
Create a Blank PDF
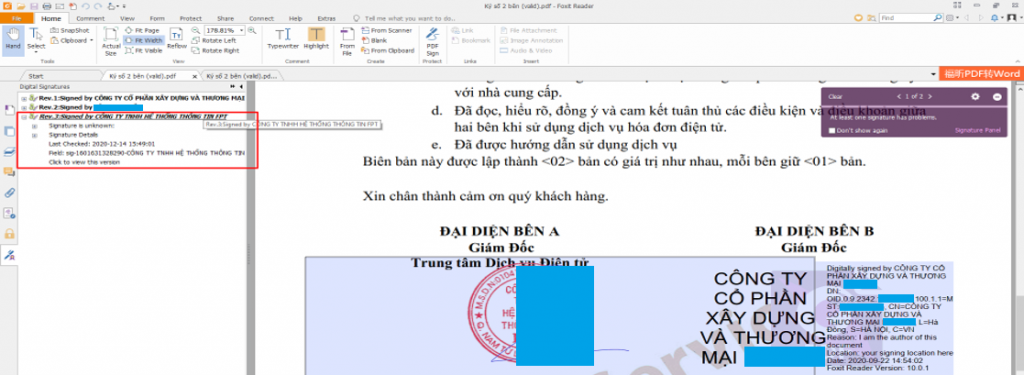[374, 41]
